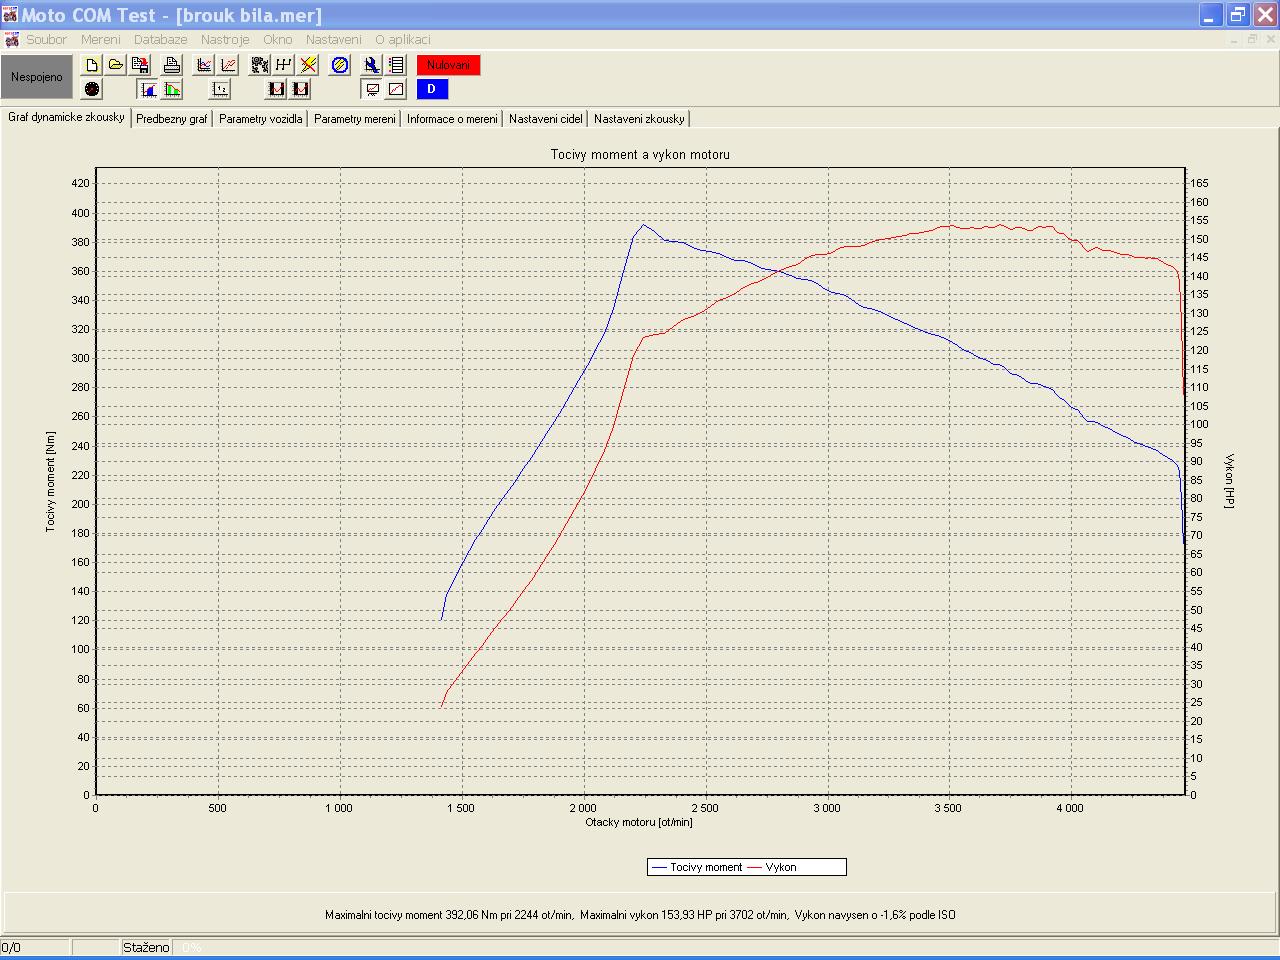Viewport: 1280px width, 960px height.
Task: Minimize the inner document window
Action: (x=1232, y=40)
